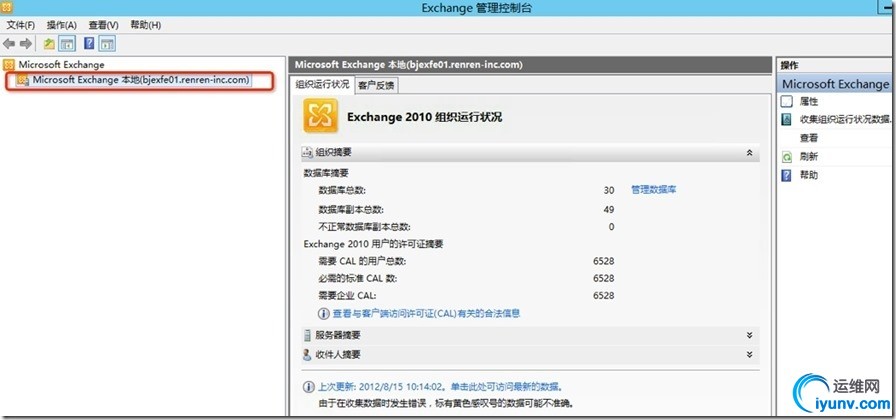896x420 pixels.
Task: Select Microsoft Exchange 本地 tree node
Action: pos(141,80)
